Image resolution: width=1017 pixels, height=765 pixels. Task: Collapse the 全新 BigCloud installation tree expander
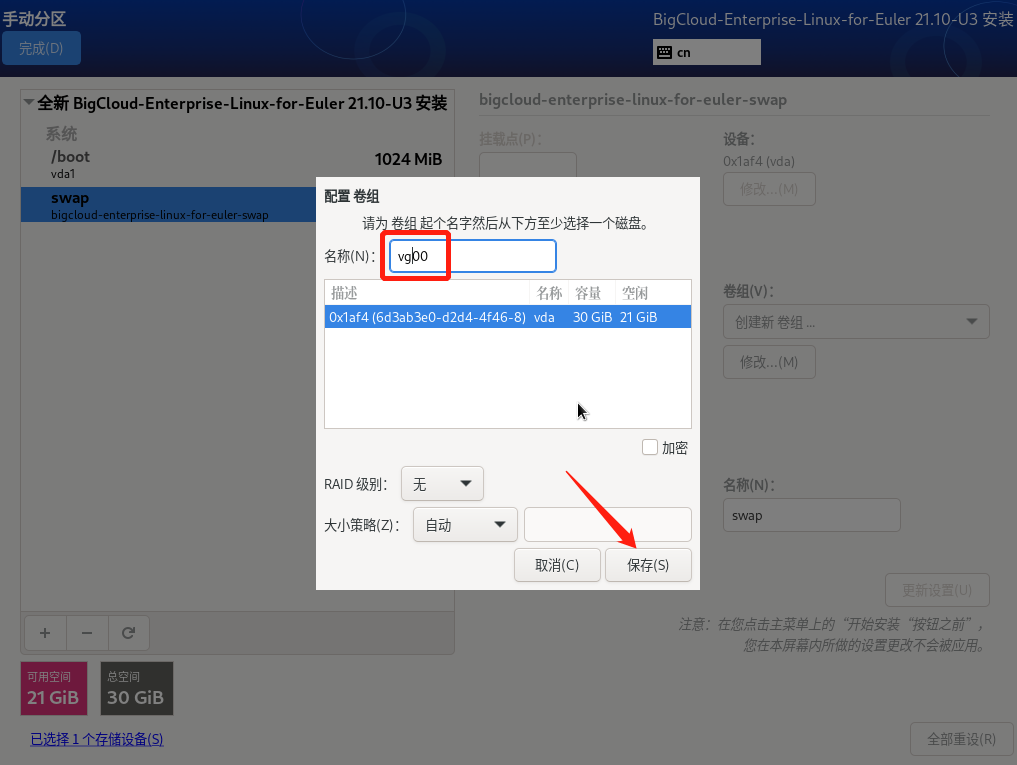pos(29,103)
